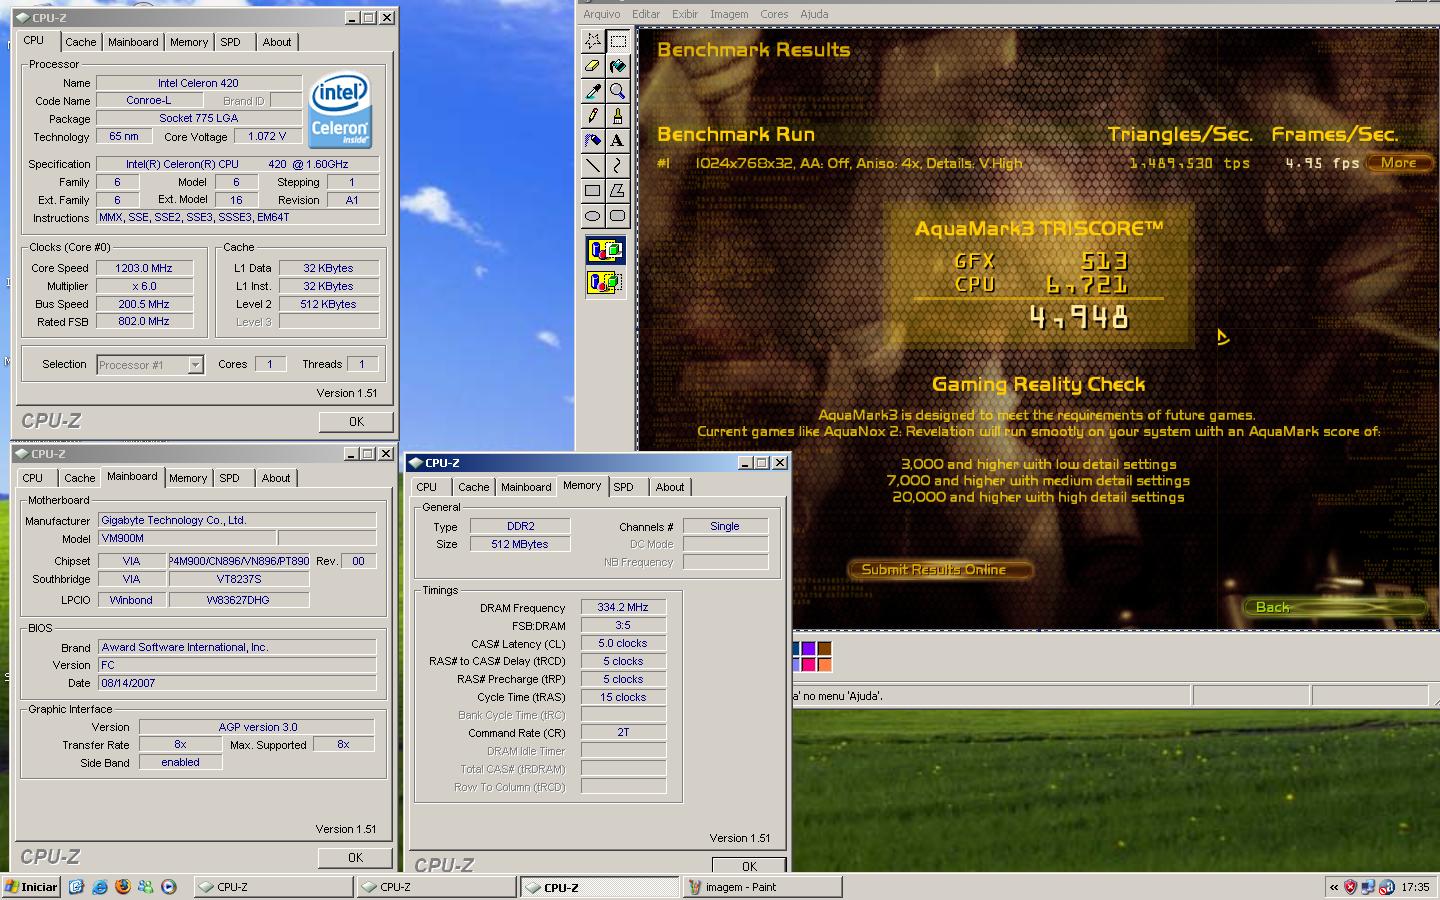Click OK in the Memory CPU-Z window
Screen dimensions: 1440x900
tap(749, 866)
